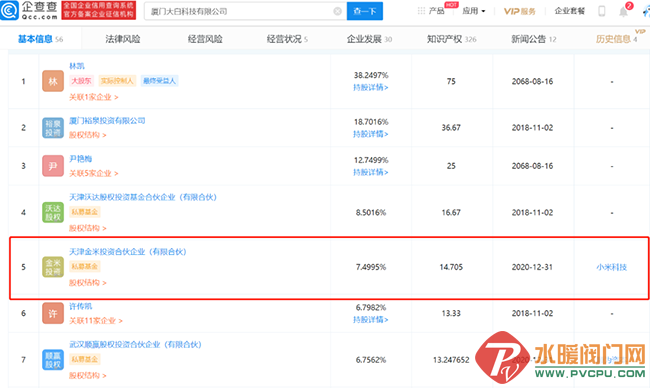Screen dimensions: 650x388
Task: Expand 关联11家企业 under 许传凯
Action: pos(96,321)
